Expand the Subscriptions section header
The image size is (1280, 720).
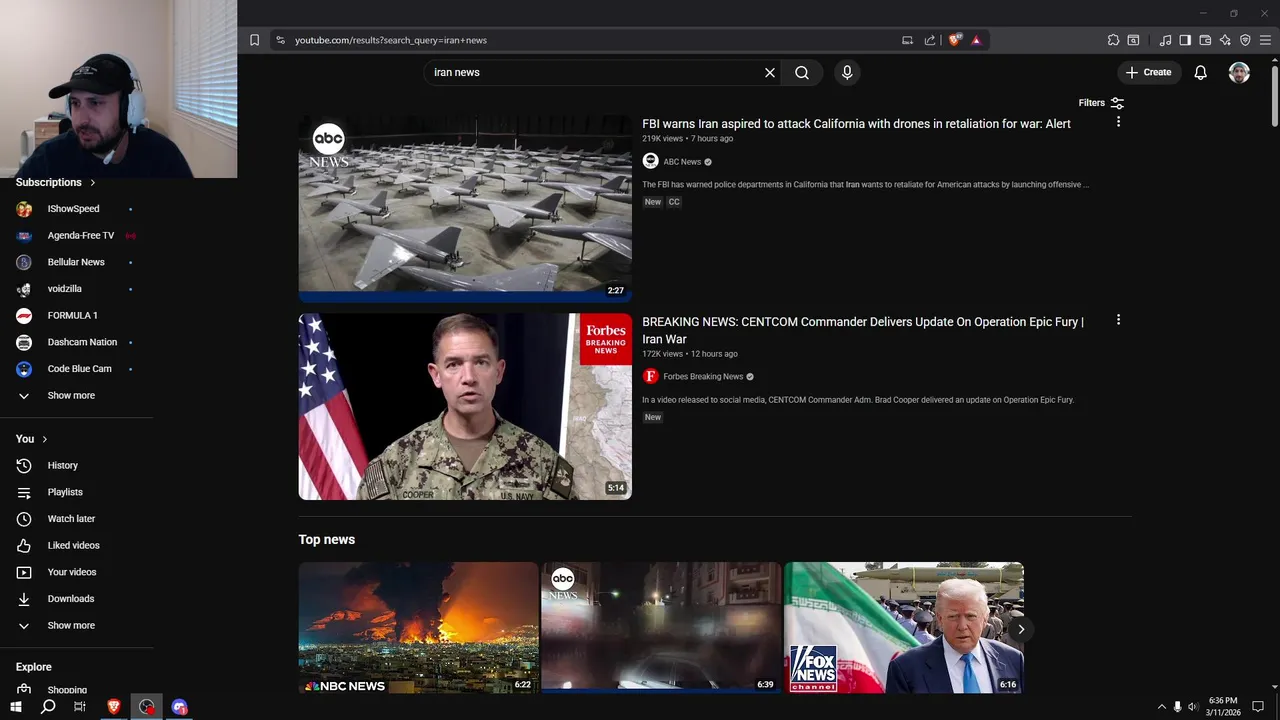[56, 182]
